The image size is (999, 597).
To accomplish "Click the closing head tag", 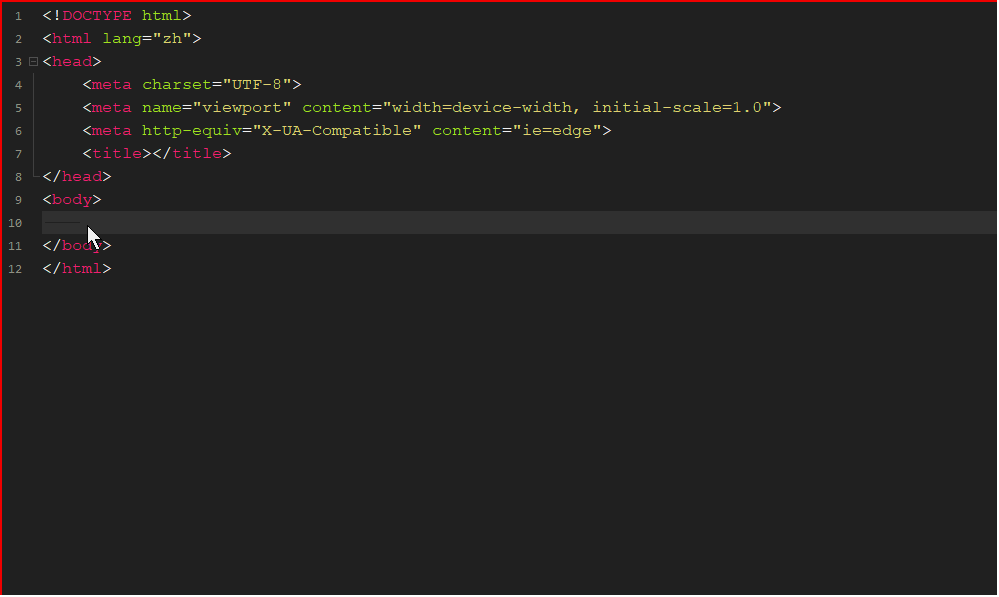I will pos(77,176).
